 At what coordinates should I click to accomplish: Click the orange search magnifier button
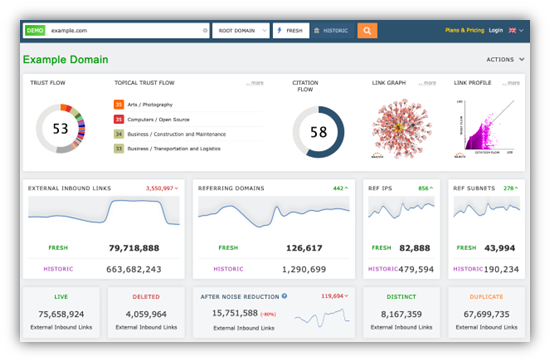(x=367, y=31)
